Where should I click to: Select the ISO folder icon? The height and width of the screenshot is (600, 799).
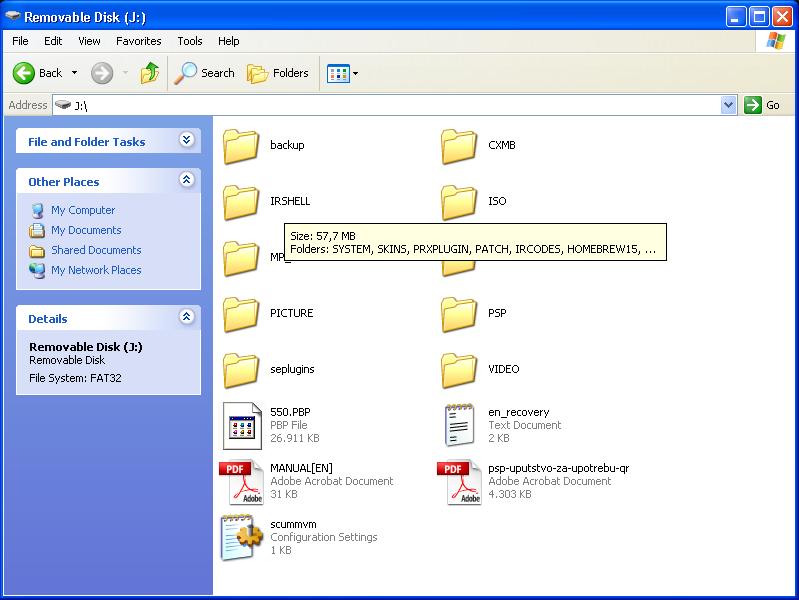click(x=459, y=202)
